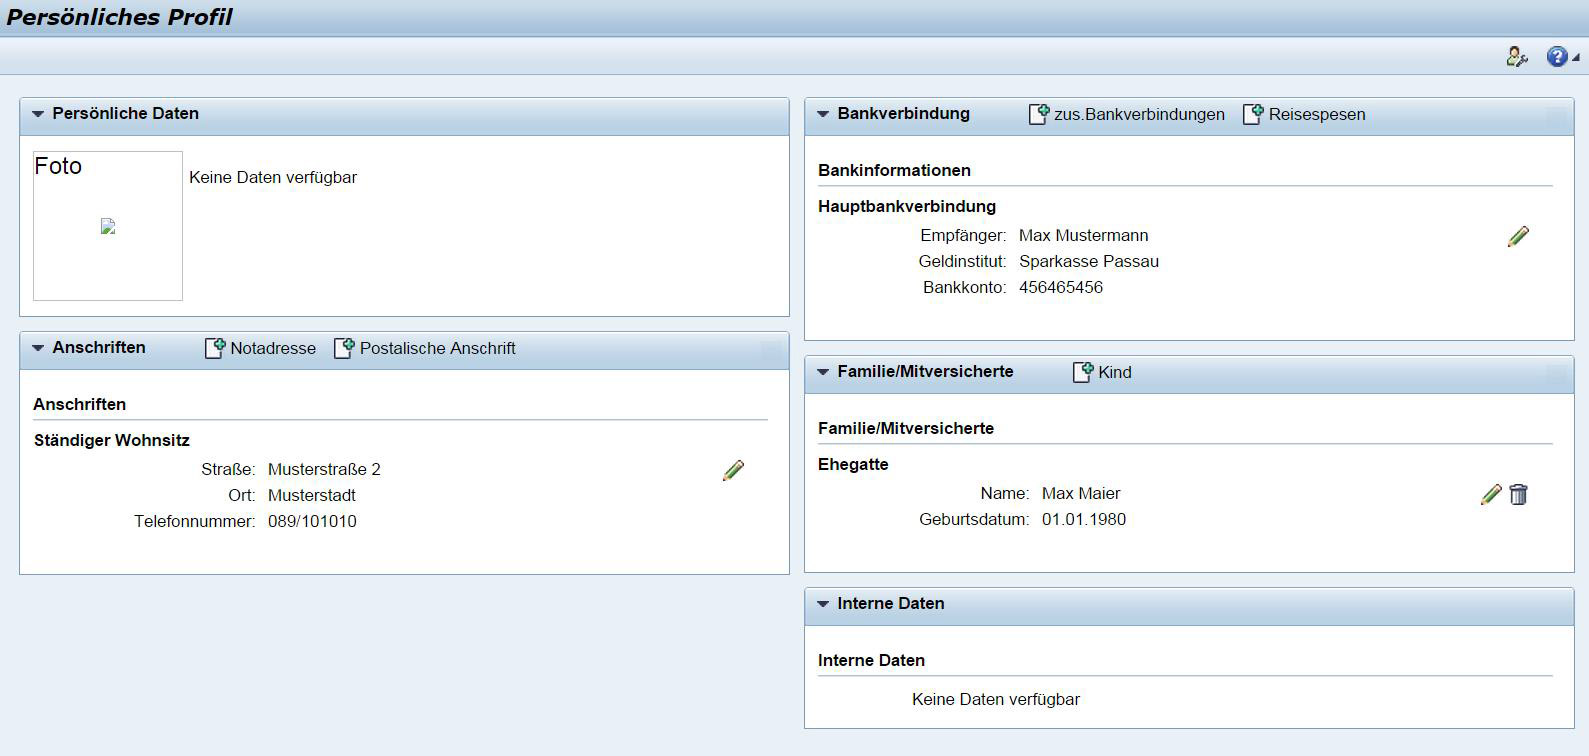Edit the Hauptbankverbindung with pencil icon
Image resolution: width=1589 pixels, height=756 pixels.
1518,236
